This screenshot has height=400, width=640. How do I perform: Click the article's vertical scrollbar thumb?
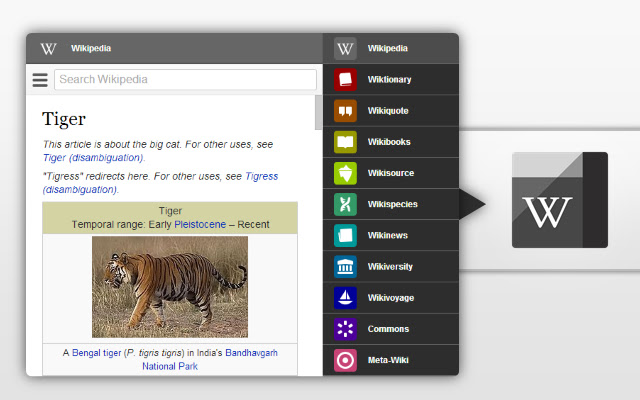tap(319, 112)
